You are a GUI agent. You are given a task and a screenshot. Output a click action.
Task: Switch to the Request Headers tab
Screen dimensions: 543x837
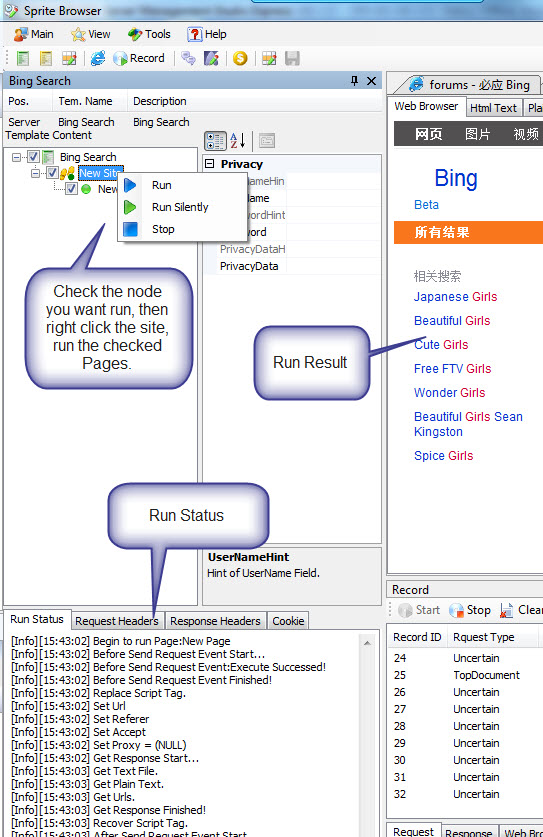tap(117, 621)
